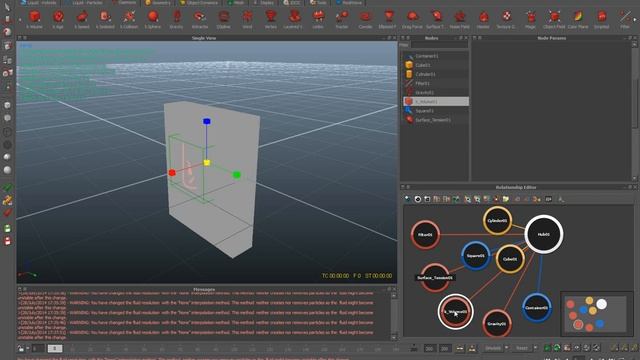The height and width of the screenshot is (360, 640).
Task: Click the Cube01 node in Relationship Editor
Action: [510, 259]
